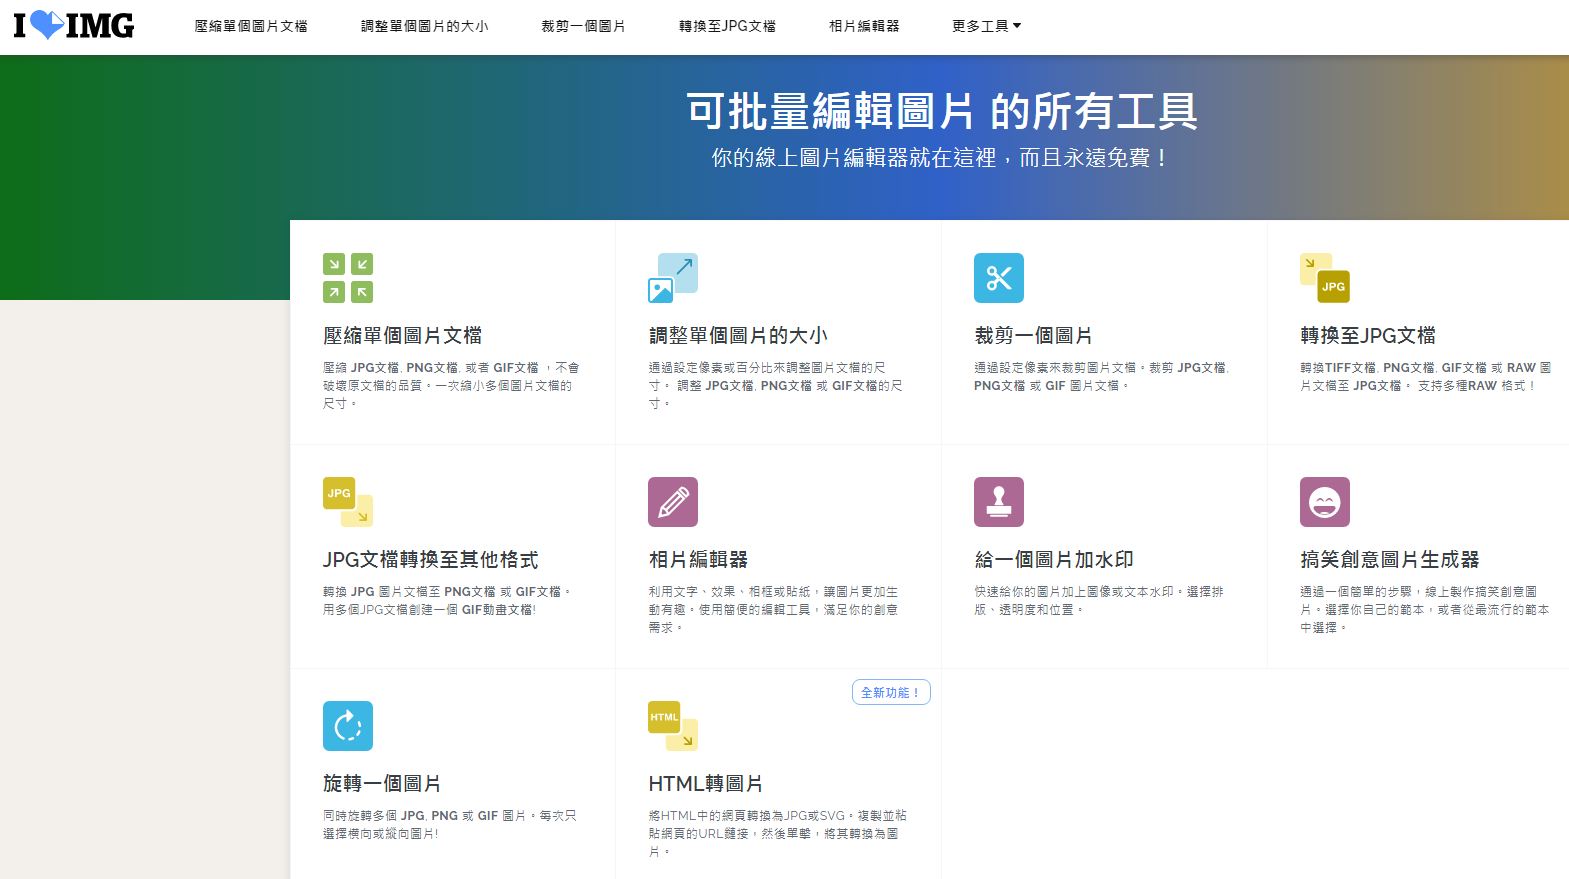Click the crop card description text
Screen dimensions: 1569x879
coord(1102,376)
